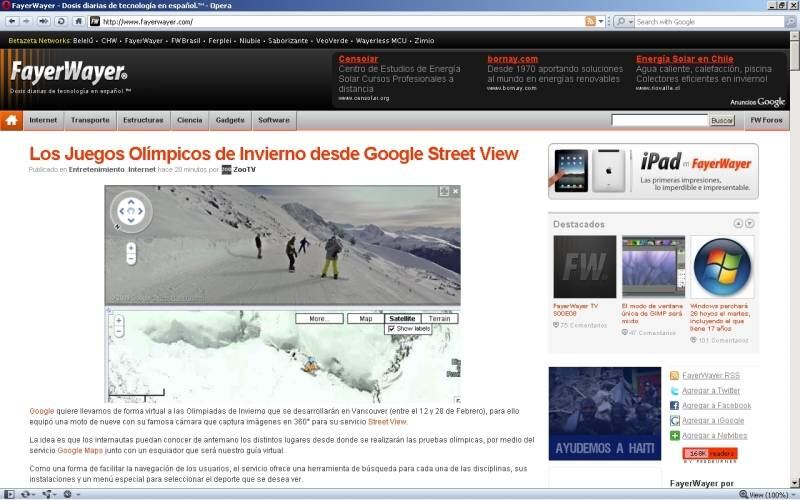Toggle the Show labels checkbox
The image size is (800, 500).
pos(391,329)
